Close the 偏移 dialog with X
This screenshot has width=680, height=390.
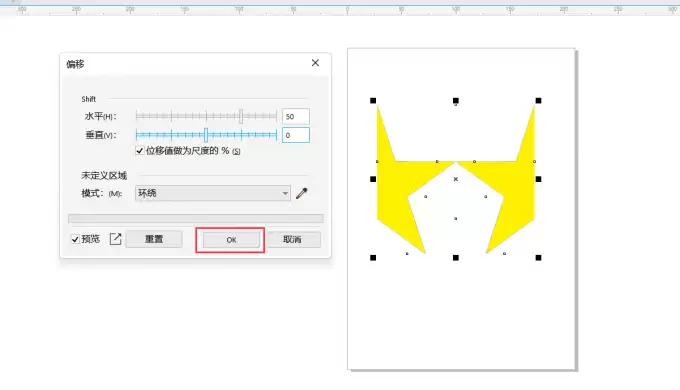315,63
